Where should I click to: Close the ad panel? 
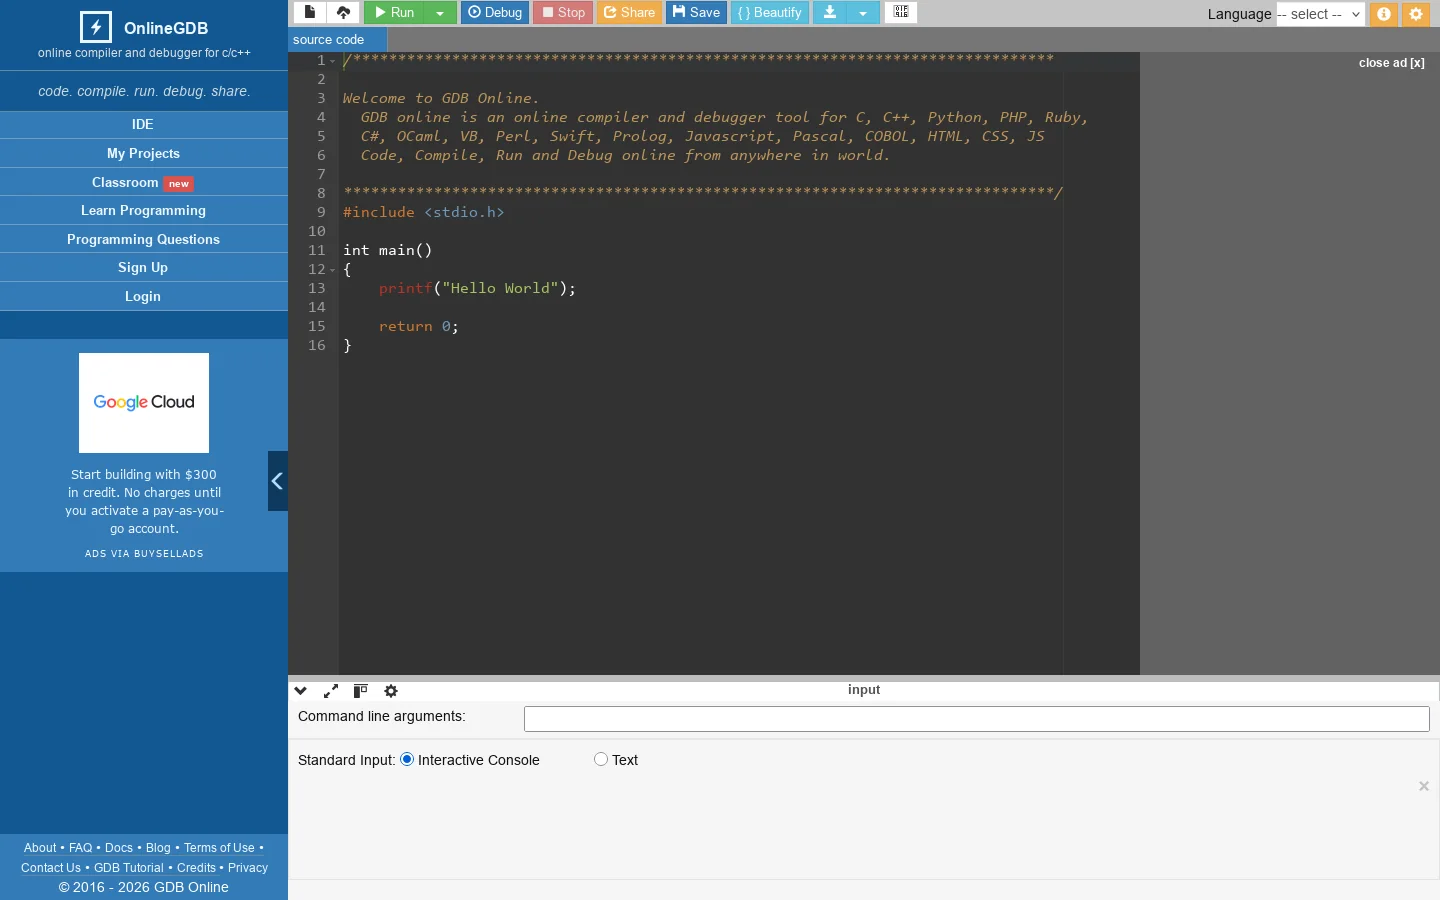(1392, 63)
